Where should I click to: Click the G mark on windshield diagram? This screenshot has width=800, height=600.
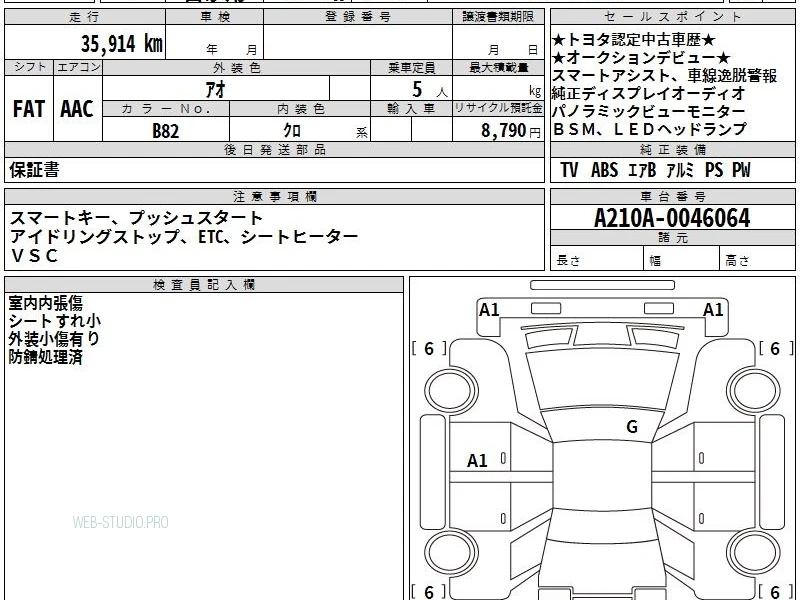click(x=632, y=426)
